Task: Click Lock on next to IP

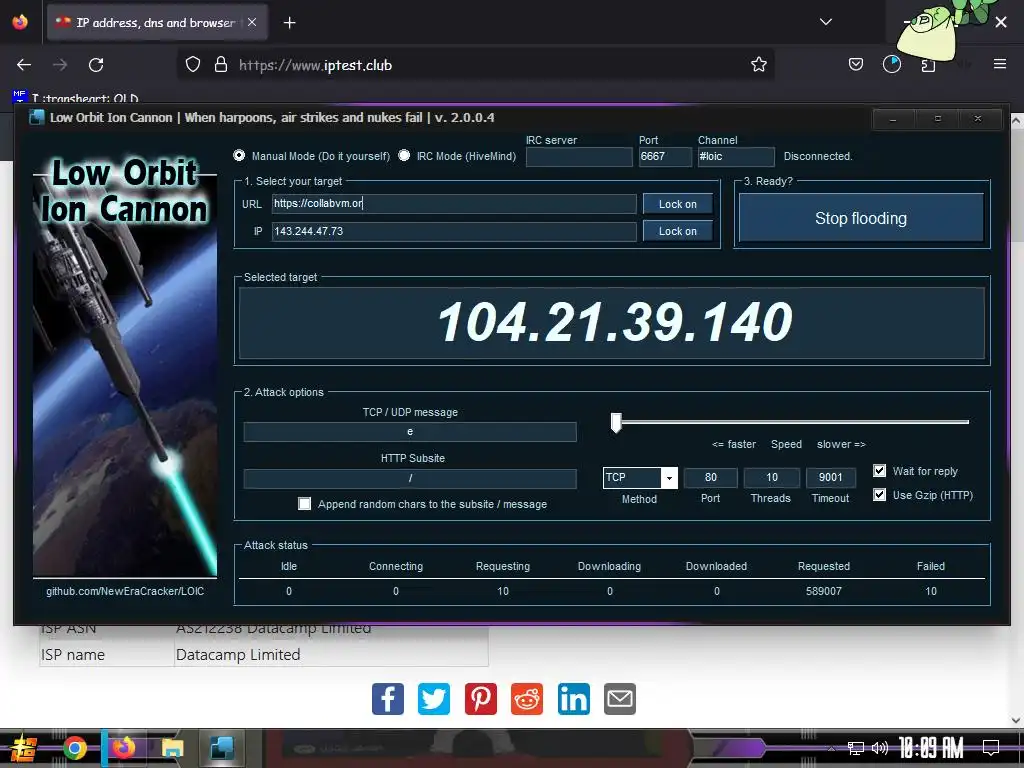Action: coord(677,231)
